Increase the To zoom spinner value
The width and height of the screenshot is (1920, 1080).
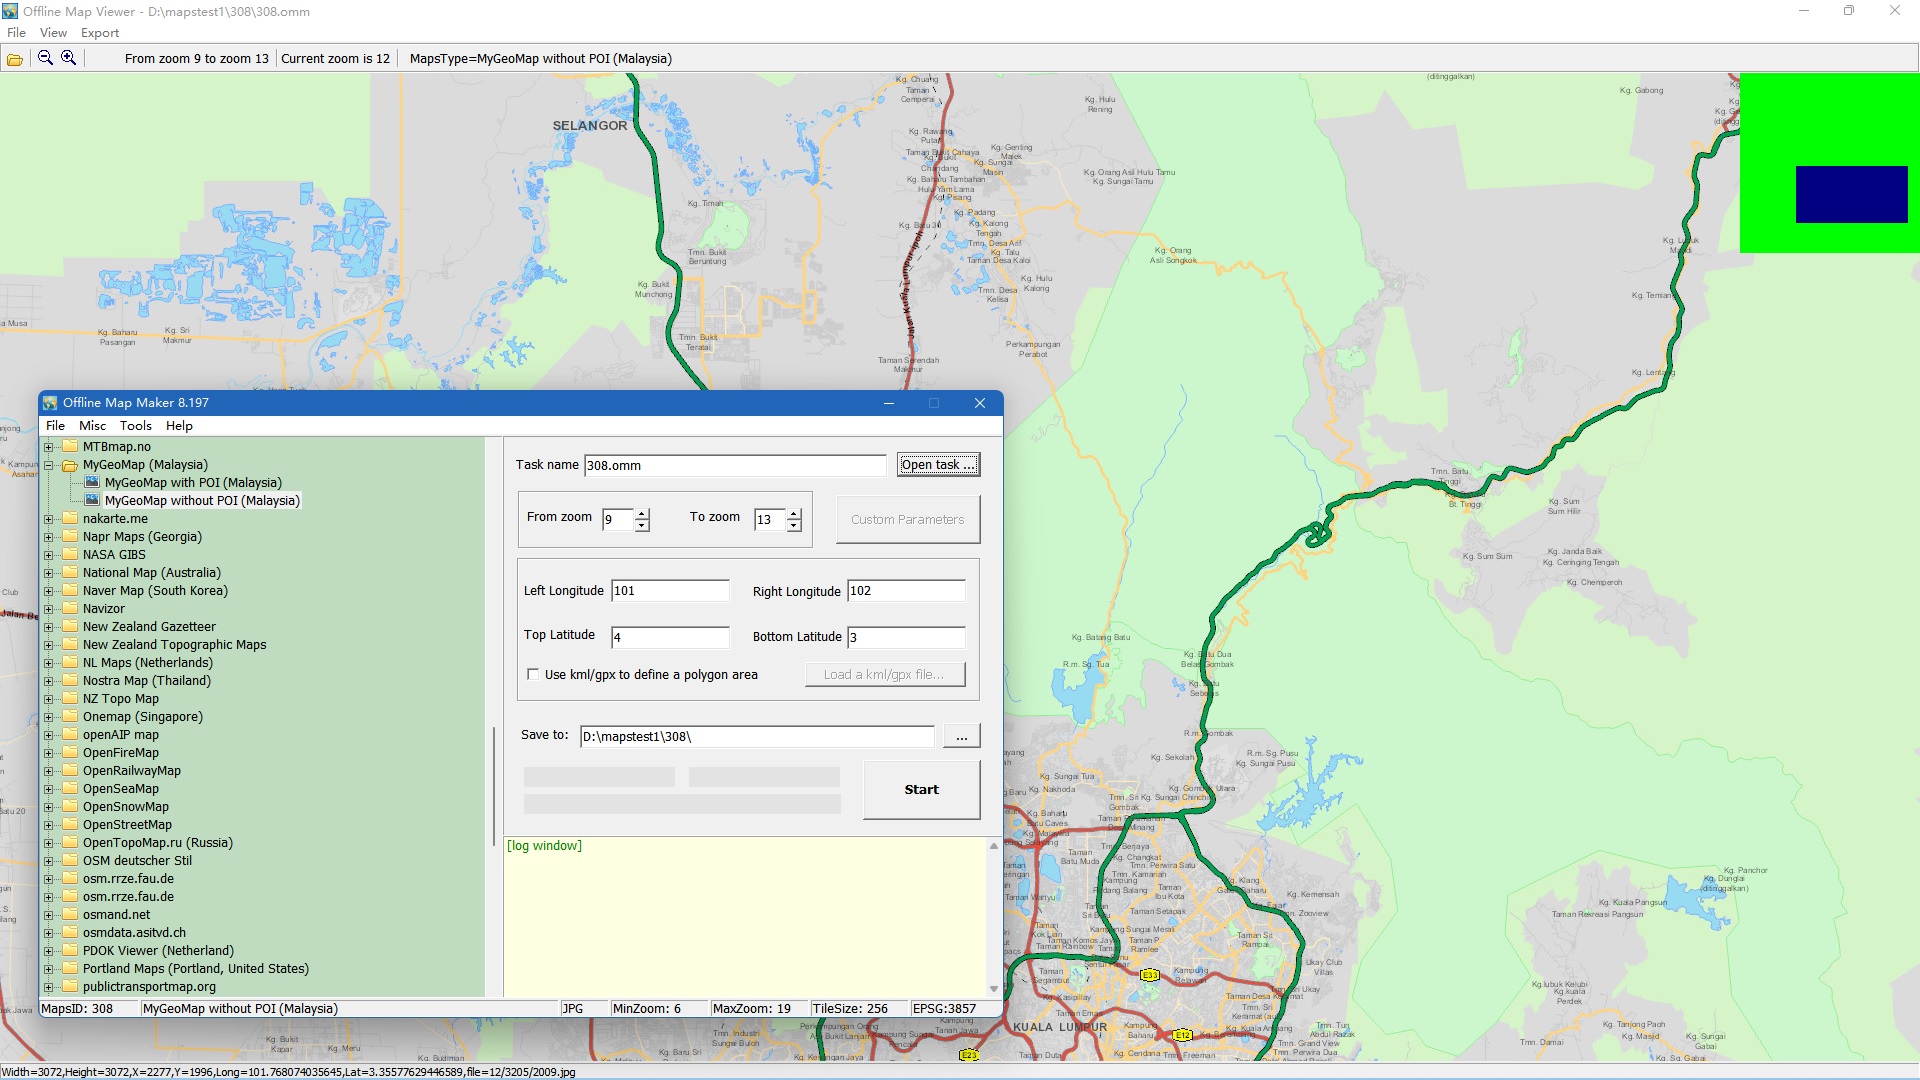tap(794, 514)
